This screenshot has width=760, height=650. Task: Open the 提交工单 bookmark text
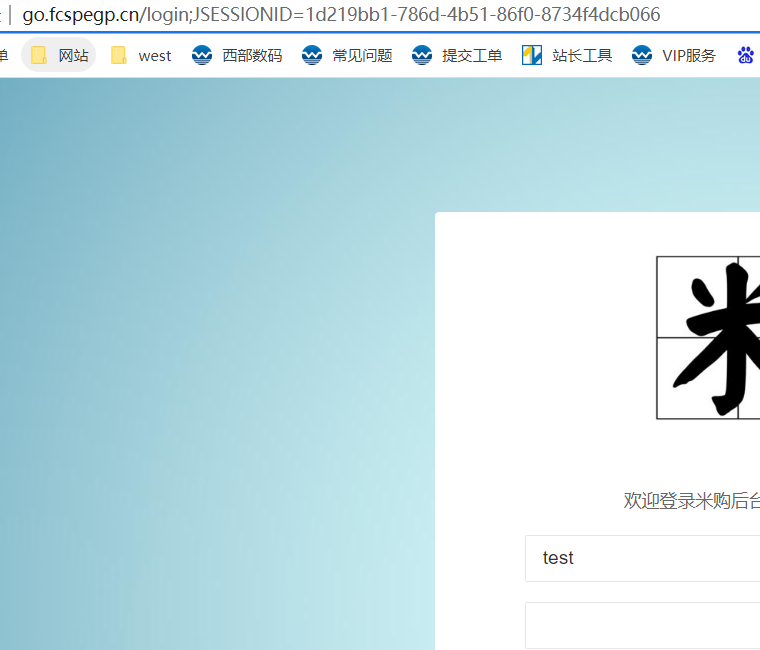[472, 55]
